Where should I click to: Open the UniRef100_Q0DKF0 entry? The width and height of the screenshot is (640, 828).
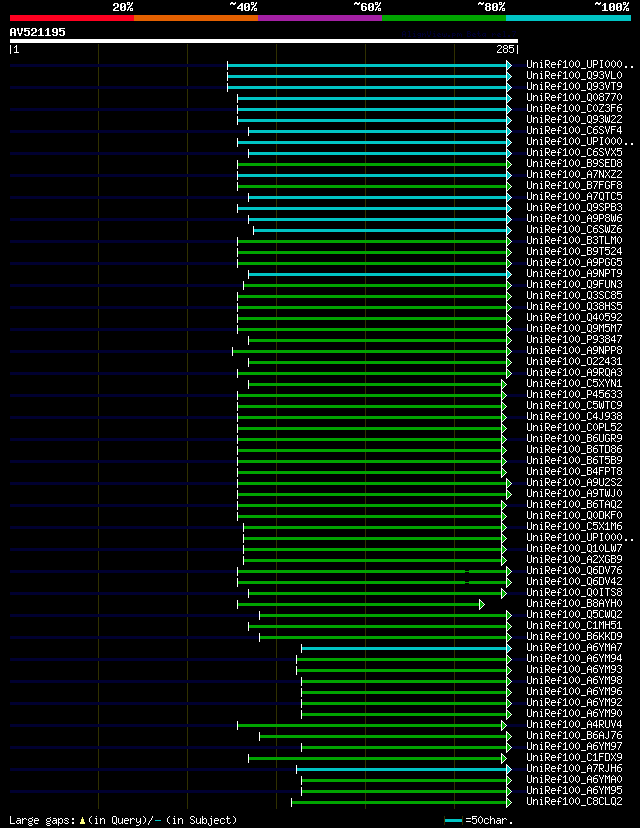(x=574, y=515)
